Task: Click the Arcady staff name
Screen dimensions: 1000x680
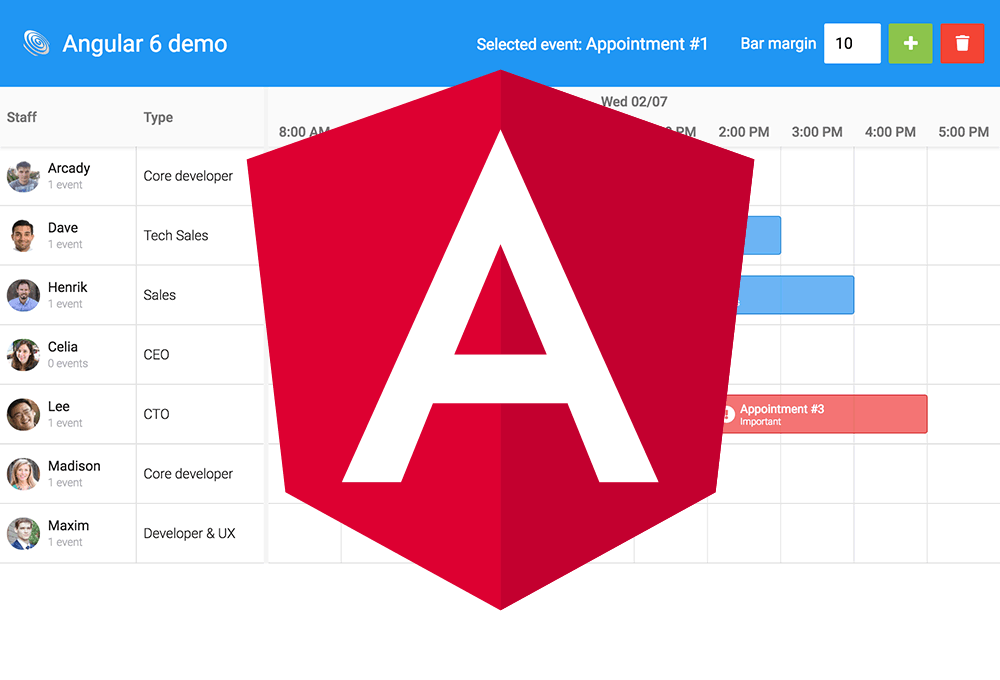Action: click(x=69, y=168)
